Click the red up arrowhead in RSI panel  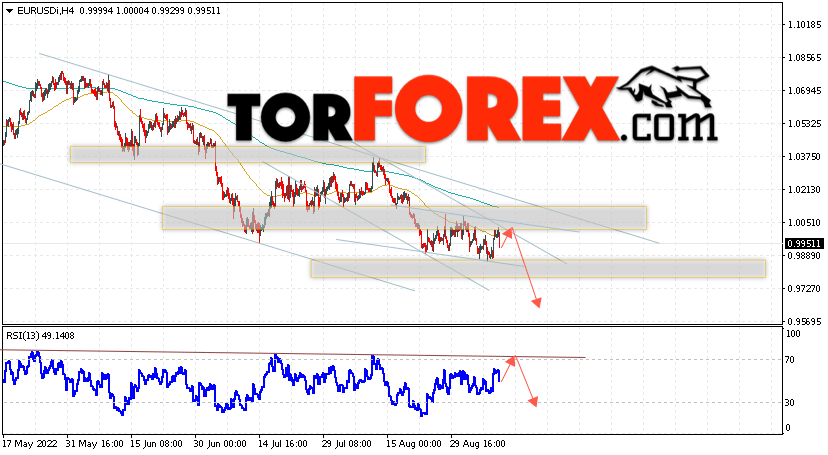511,361
